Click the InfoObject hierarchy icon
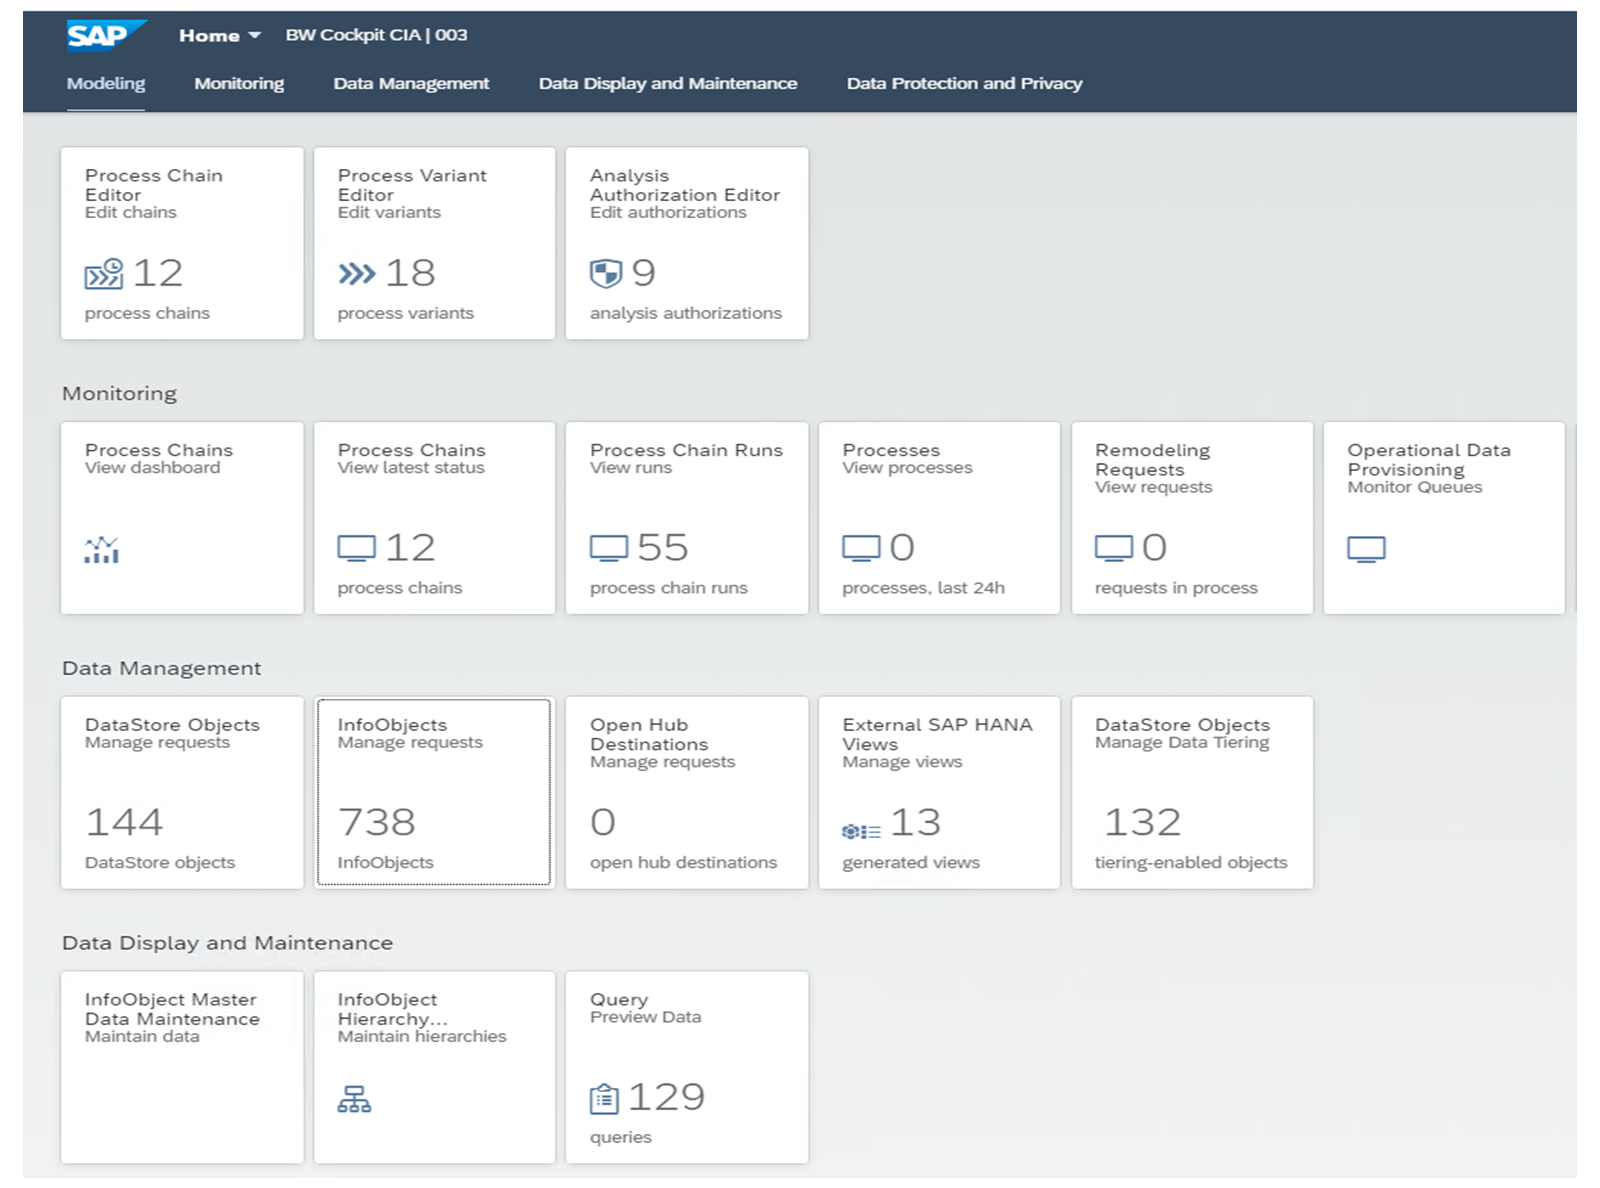1600x1188 pixels. 354,1099
